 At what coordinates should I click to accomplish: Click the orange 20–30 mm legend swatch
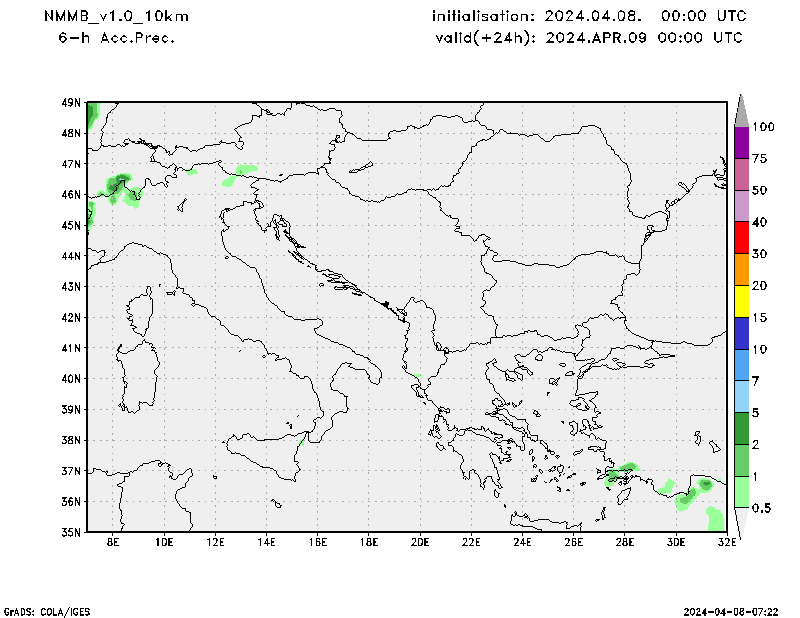[741, 270]
